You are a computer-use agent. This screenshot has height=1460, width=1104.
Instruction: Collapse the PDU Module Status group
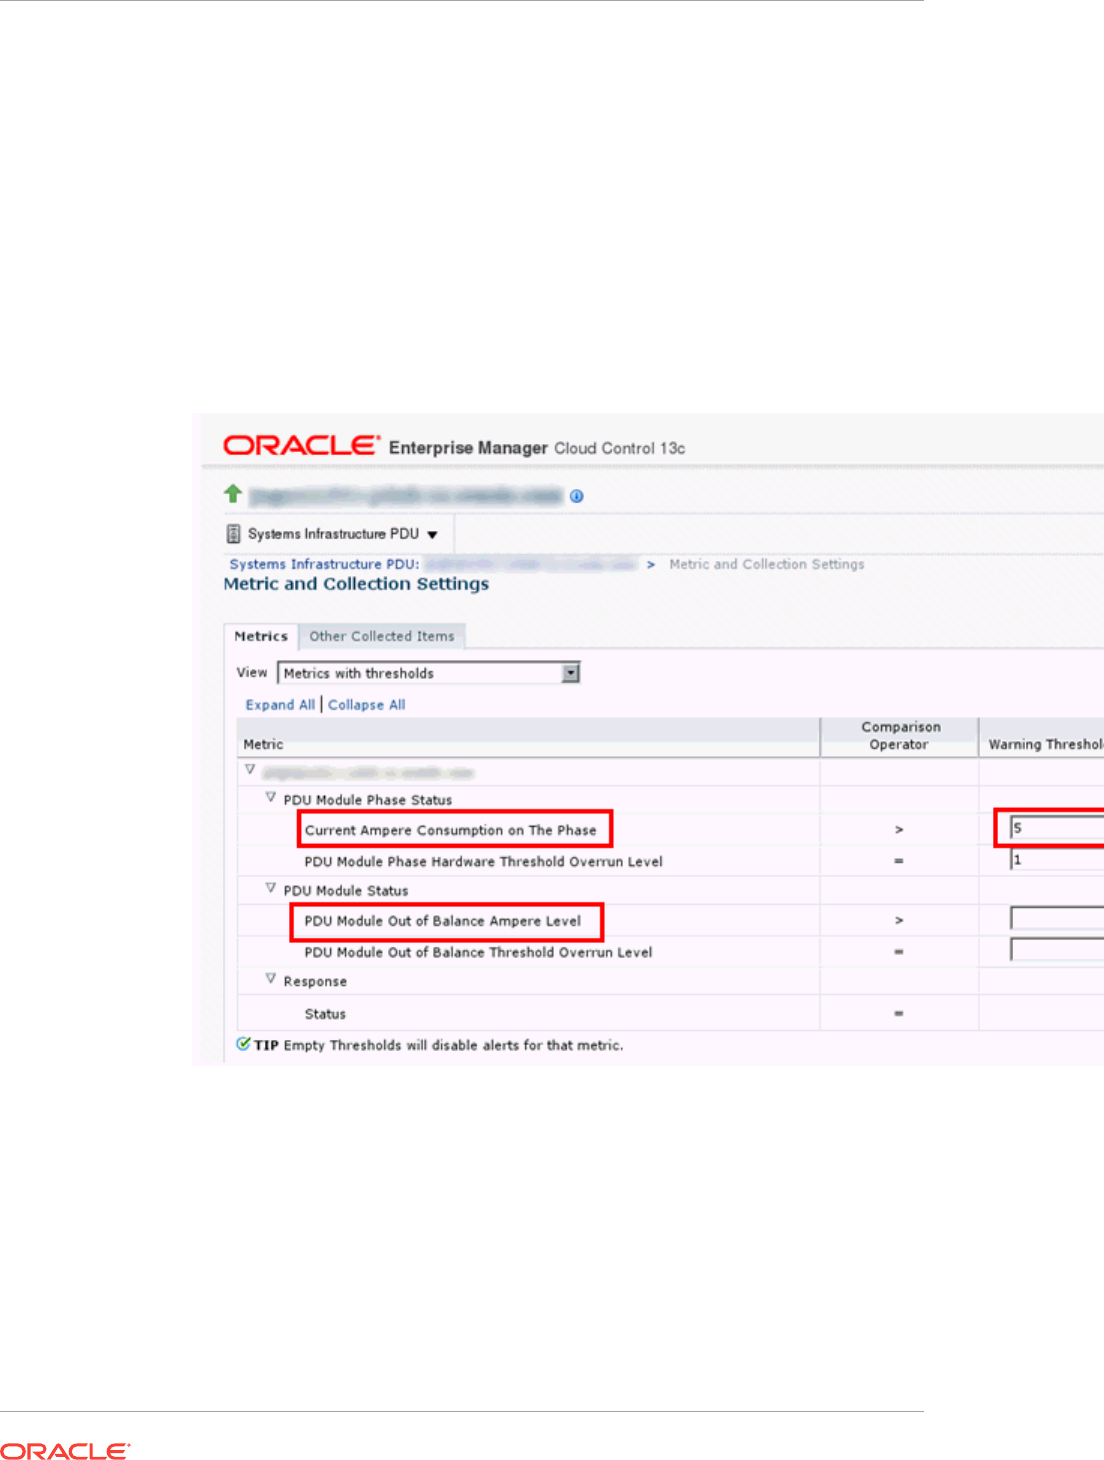coord(270,888)
